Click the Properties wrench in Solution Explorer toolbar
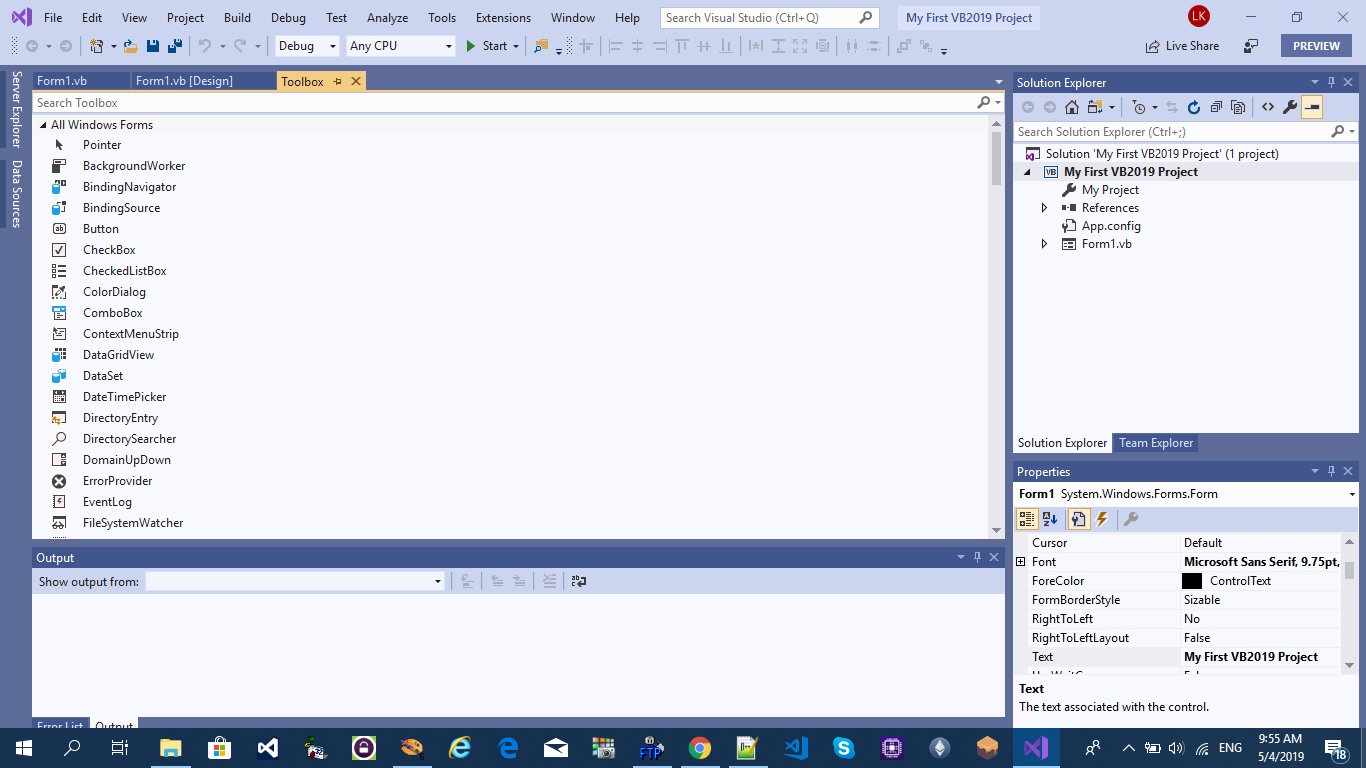Viewport: 1366px width, 768px height. point(1290,107)
